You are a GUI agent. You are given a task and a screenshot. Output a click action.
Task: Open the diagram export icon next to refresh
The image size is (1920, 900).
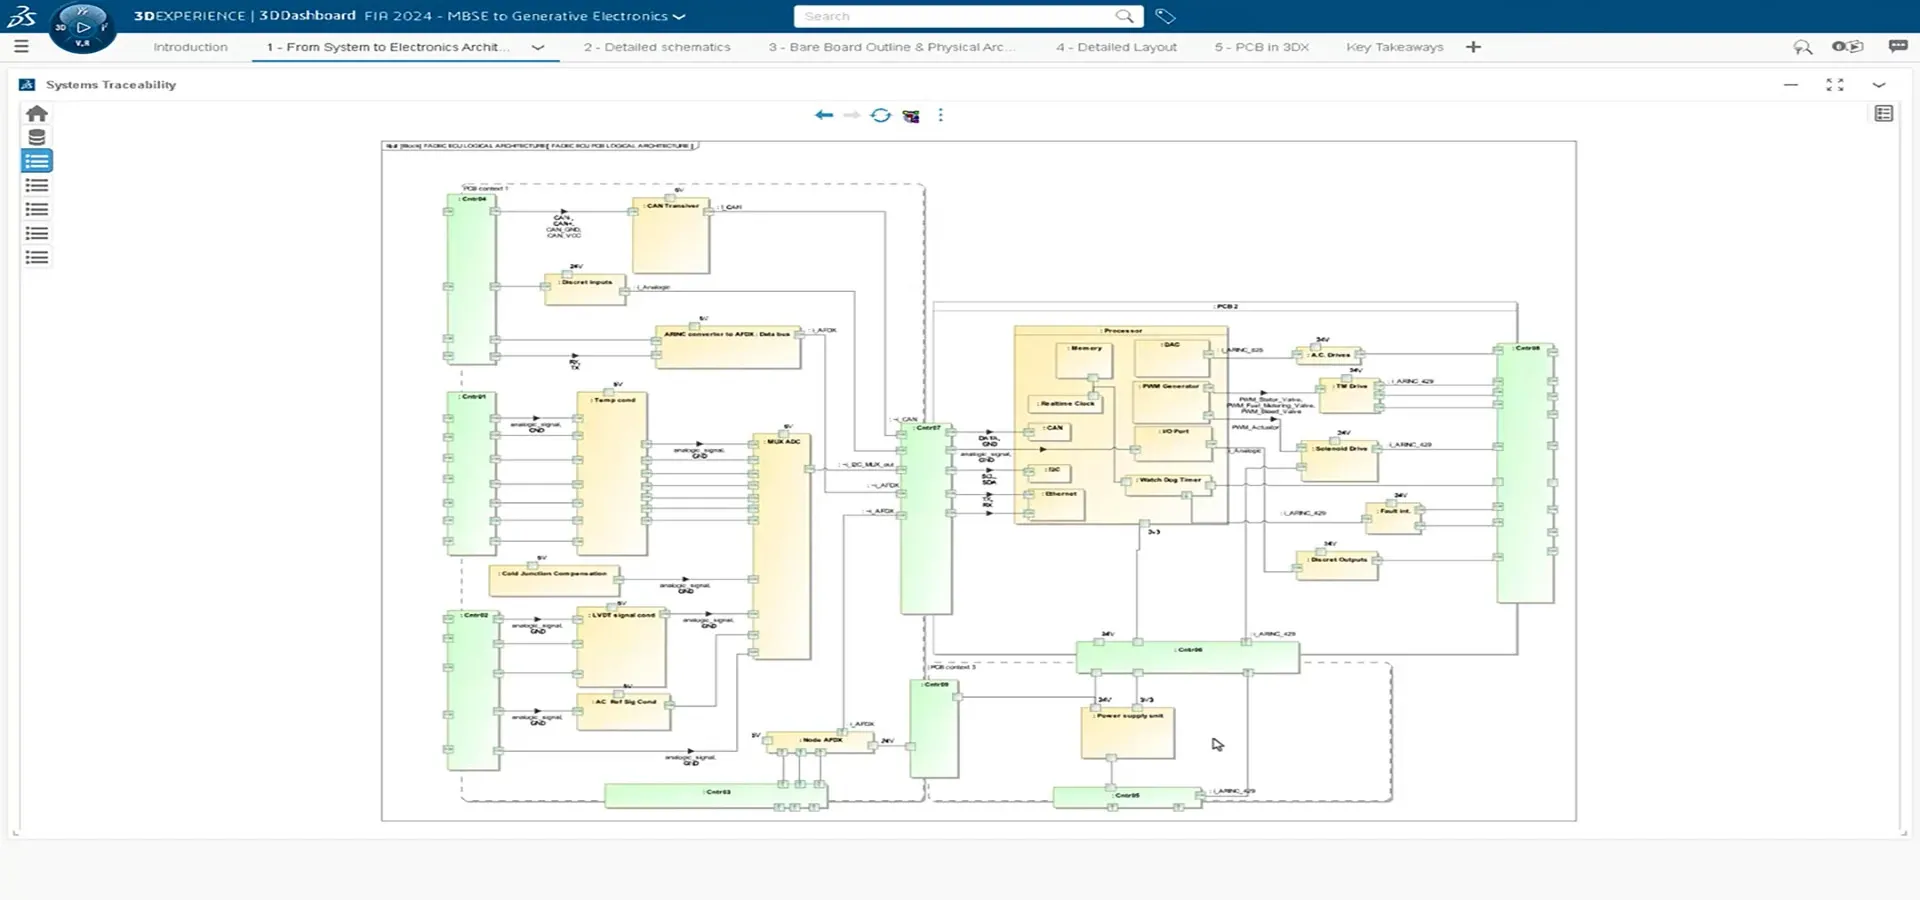[x=911, y=115]
